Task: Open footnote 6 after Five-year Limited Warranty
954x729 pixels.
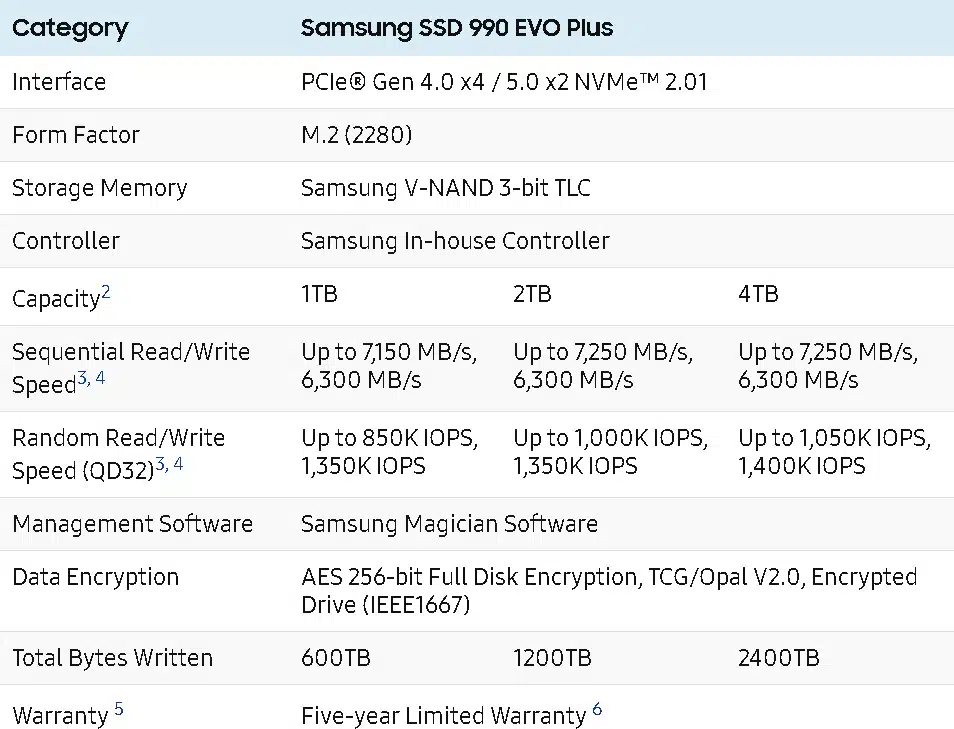Action: pos(597,709)
